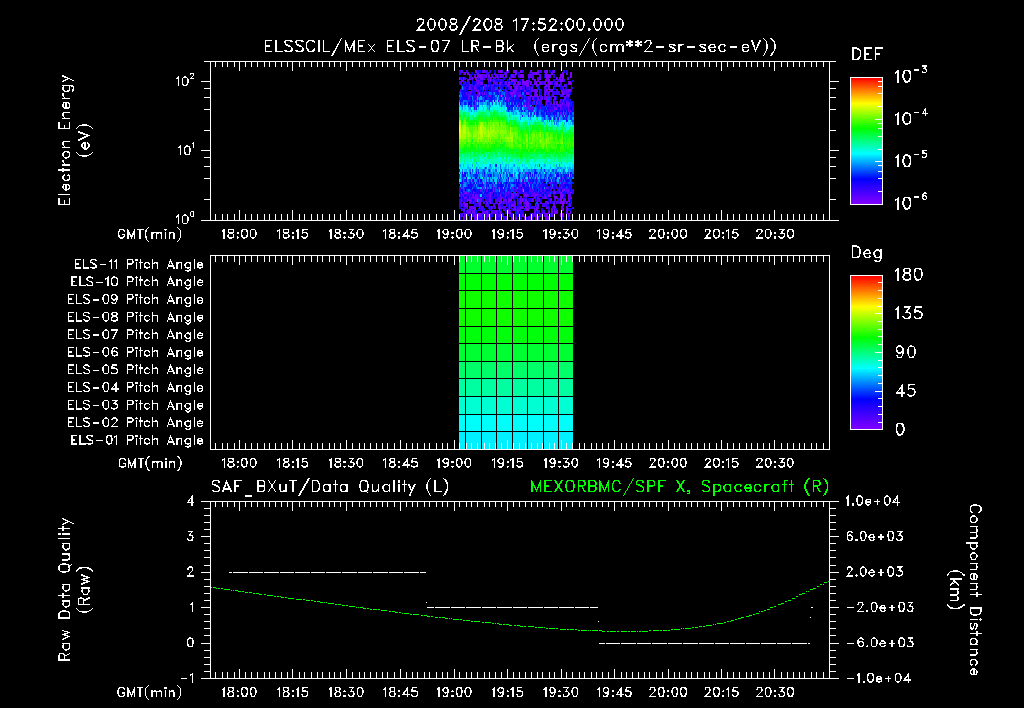Select the ELS-06 Pitch Angle row label

pos(135,352)
